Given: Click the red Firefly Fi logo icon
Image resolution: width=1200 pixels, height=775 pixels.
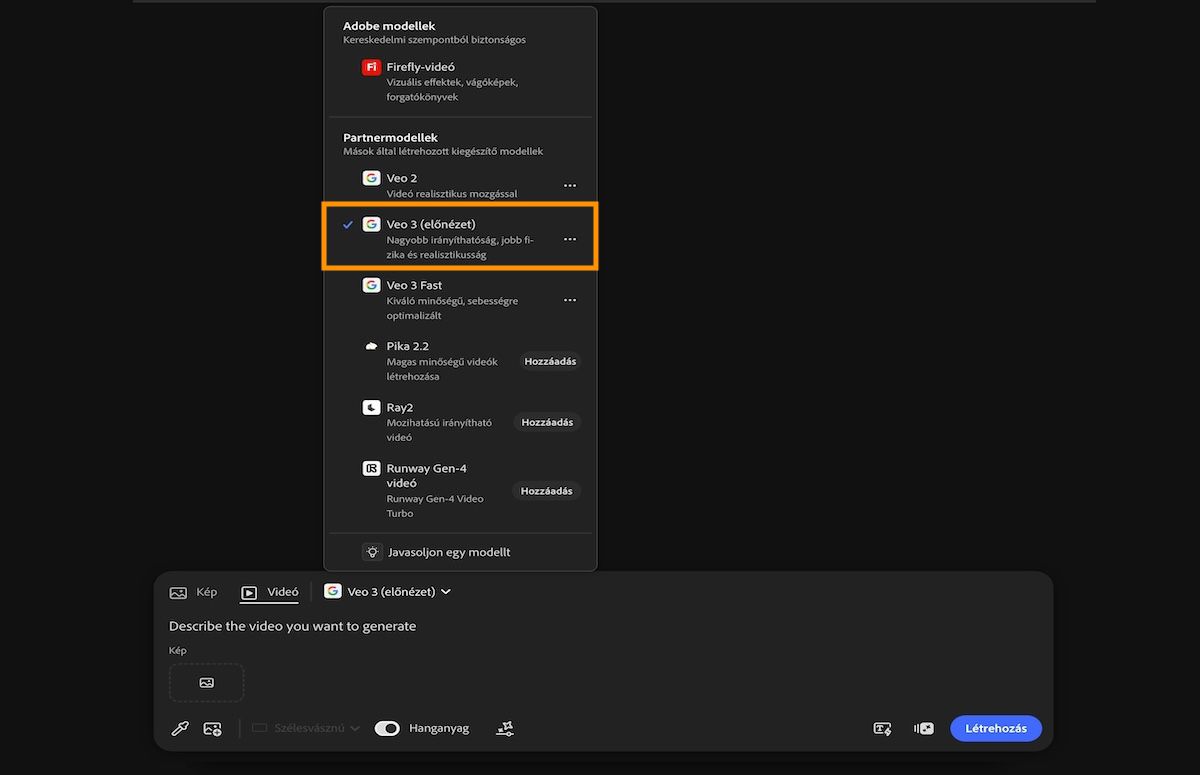Looking at the screenshot, I should pyautogui.click(x=371, y=67).
